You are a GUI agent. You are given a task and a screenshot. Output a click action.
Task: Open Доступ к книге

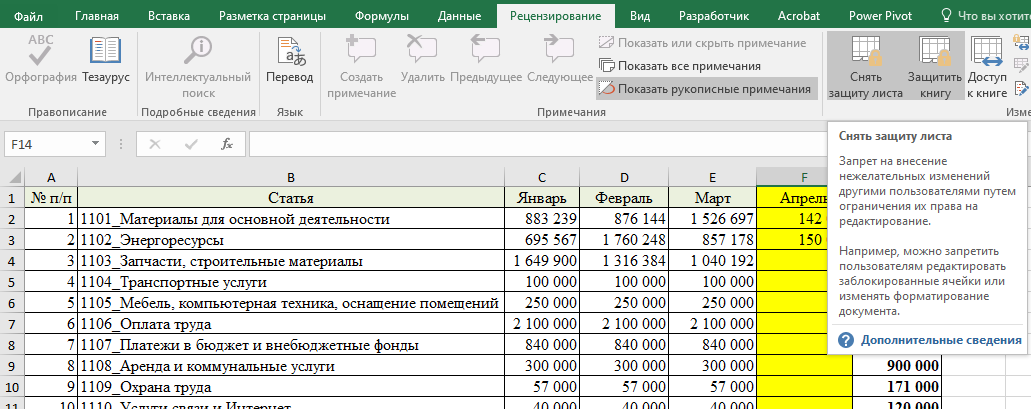(x=987, y=67)
